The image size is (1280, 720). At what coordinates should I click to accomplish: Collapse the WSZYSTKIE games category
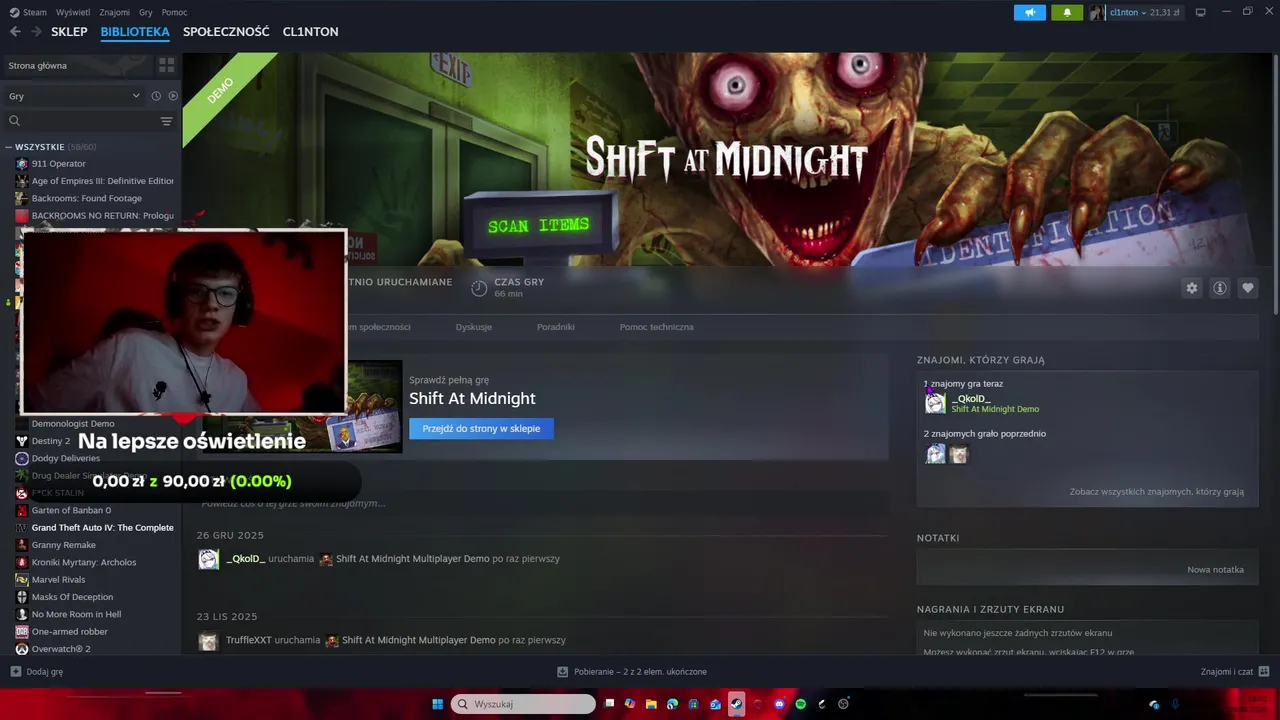(x=8, y=147)
